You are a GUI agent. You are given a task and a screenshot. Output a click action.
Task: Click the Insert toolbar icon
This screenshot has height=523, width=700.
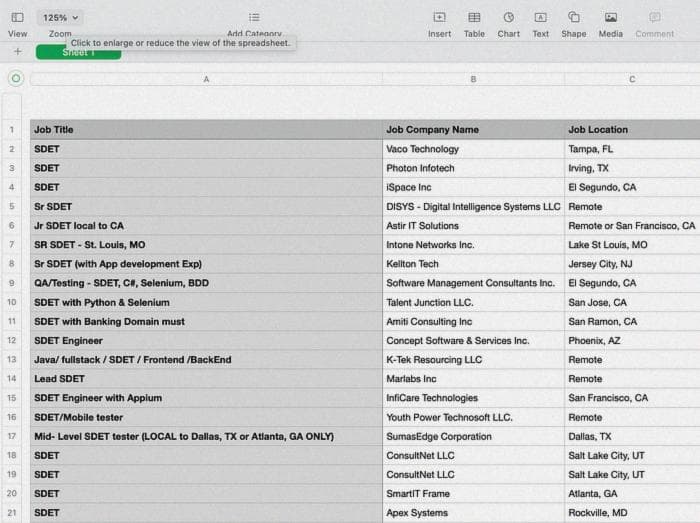pyautogui.click(x=439, y=17)
